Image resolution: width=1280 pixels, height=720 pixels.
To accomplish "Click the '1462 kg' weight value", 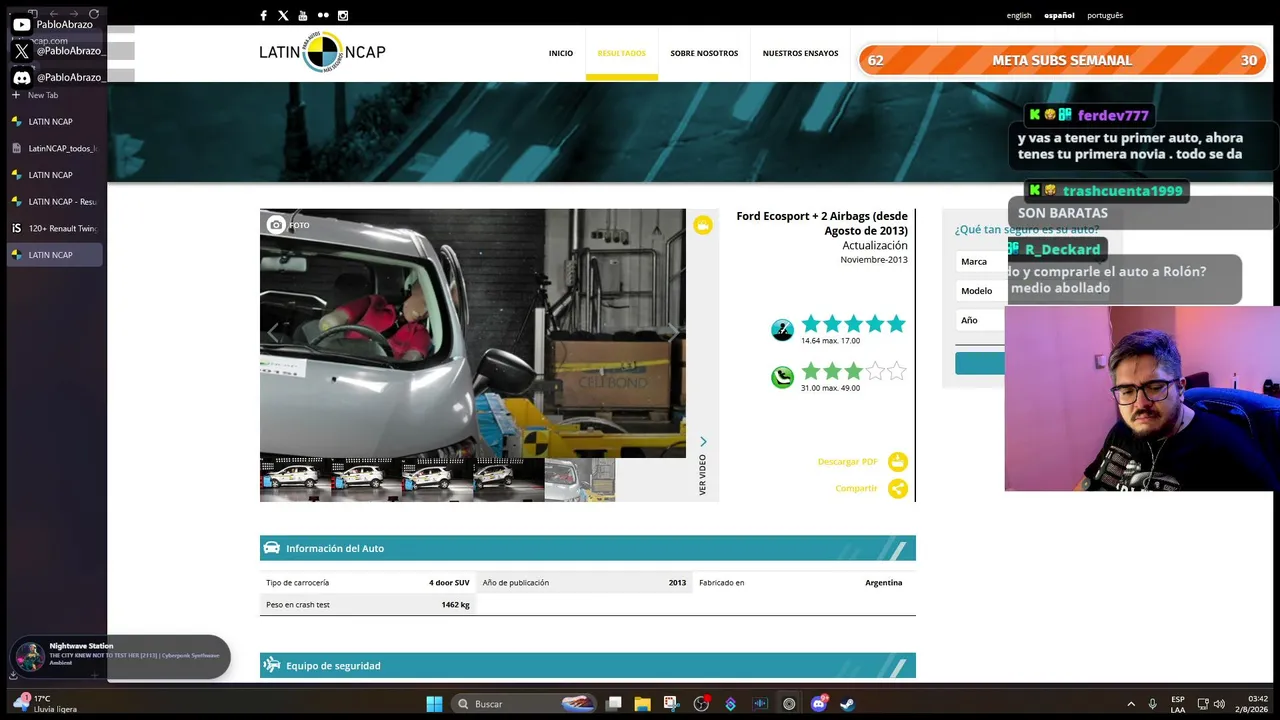I will (x=455, y=604).
